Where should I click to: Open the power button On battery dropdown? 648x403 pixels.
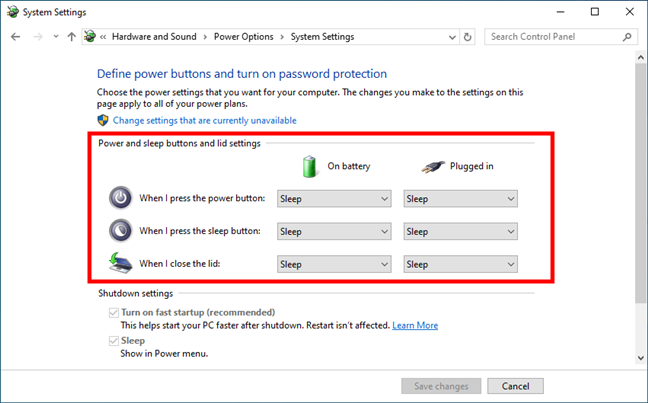tap(334, 199)
